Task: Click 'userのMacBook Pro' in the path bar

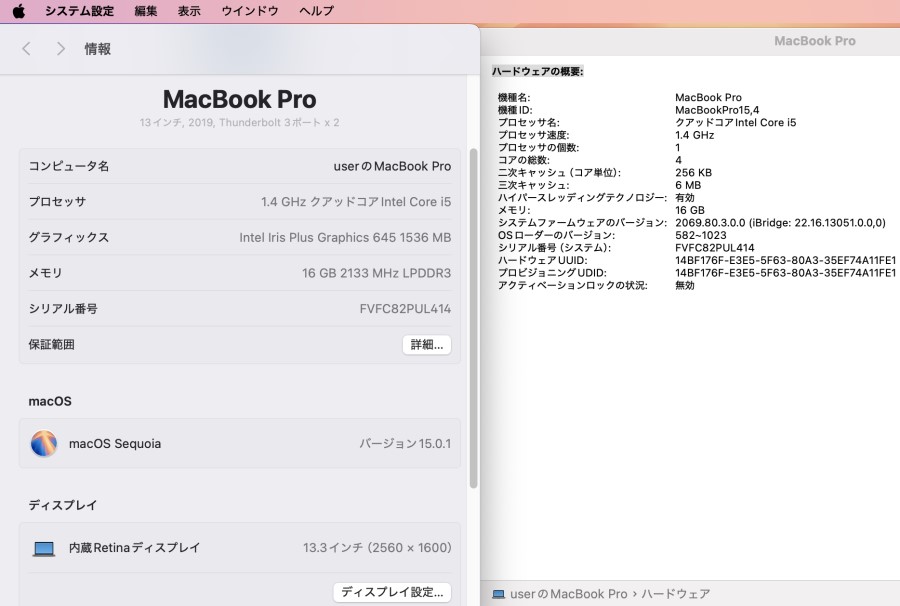Action: pyautogui.click(x=569, y=594)
